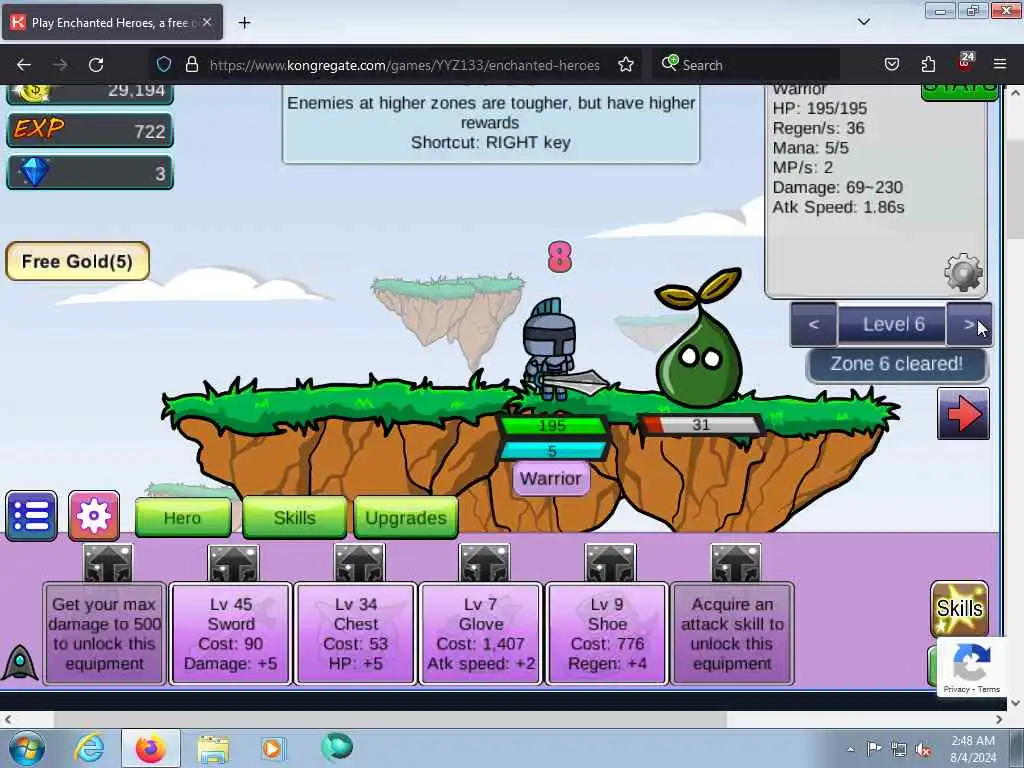Screen dimensions: 1024x768
Task: Attack the green seed enemy
Action: (x=699, y=338)
